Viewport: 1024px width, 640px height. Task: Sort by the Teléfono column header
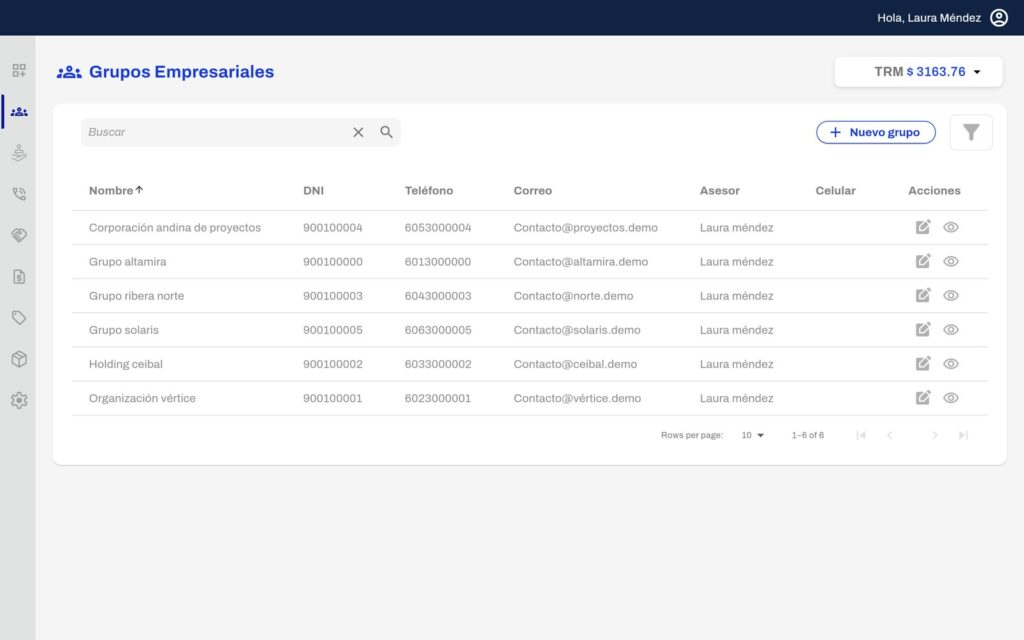tap(428, 191)
